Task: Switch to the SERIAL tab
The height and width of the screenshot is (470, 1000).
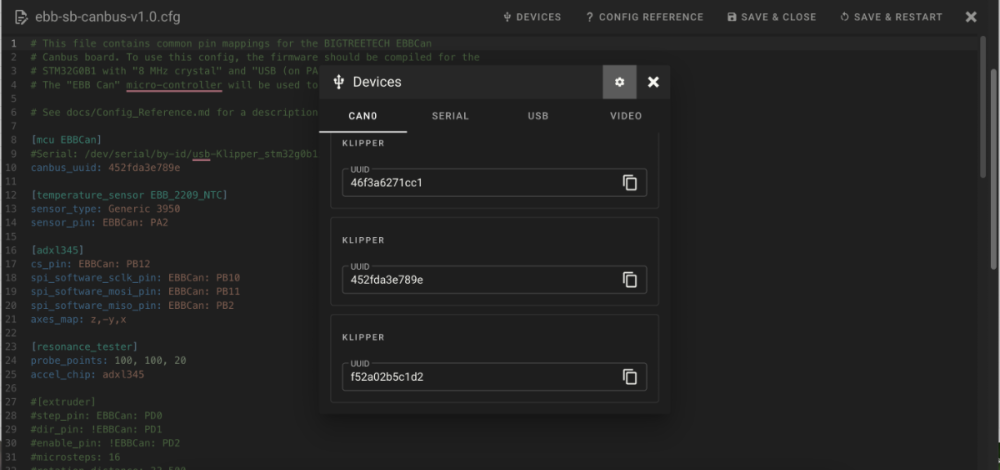Action: 450,116
